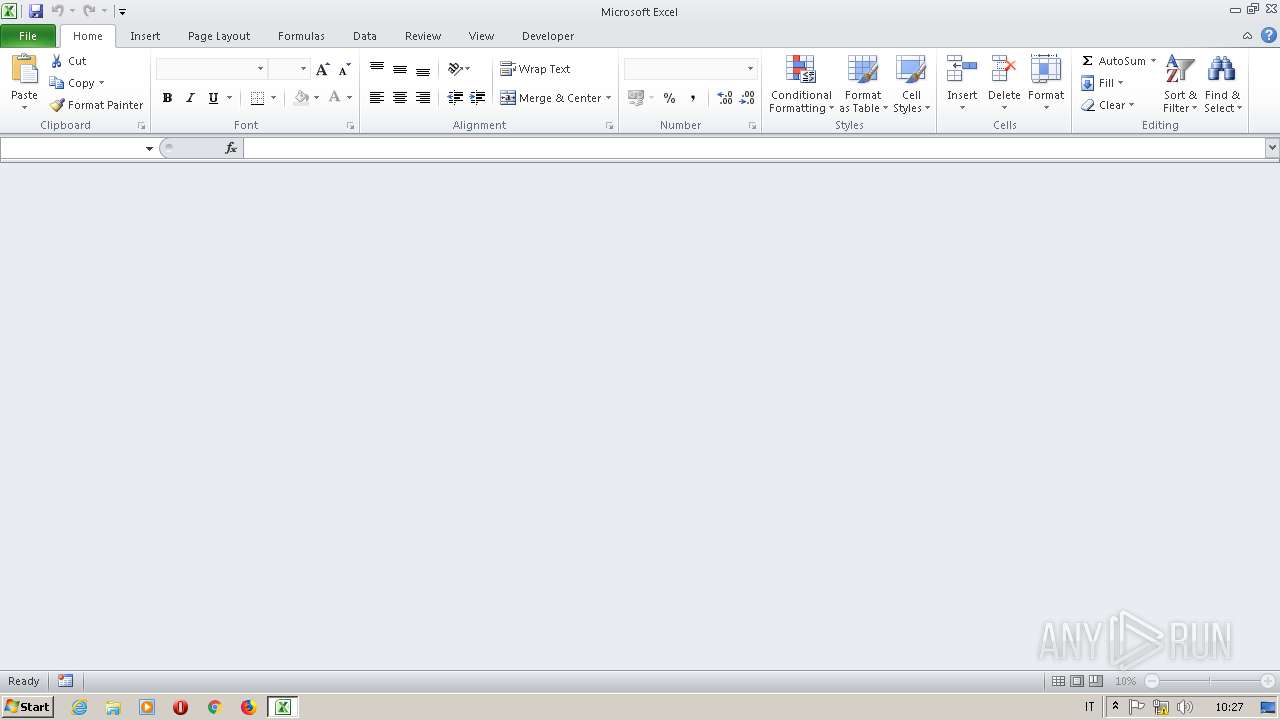Screen dimensions: 1280x720
Task: Switch to the Insert tab
Action: [145, 36]
